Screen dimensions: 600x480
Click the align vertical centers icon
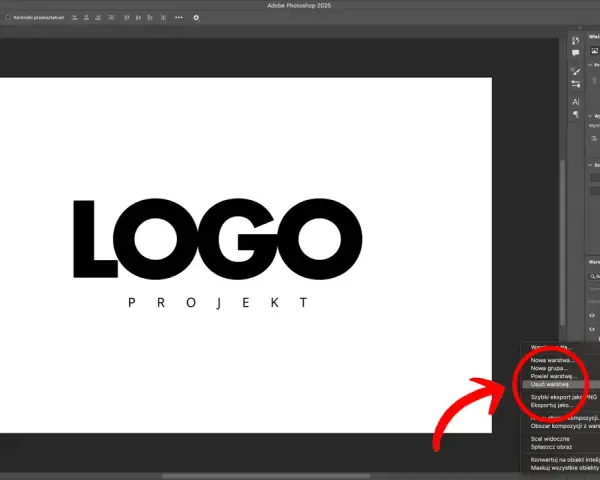coord(139,18)
